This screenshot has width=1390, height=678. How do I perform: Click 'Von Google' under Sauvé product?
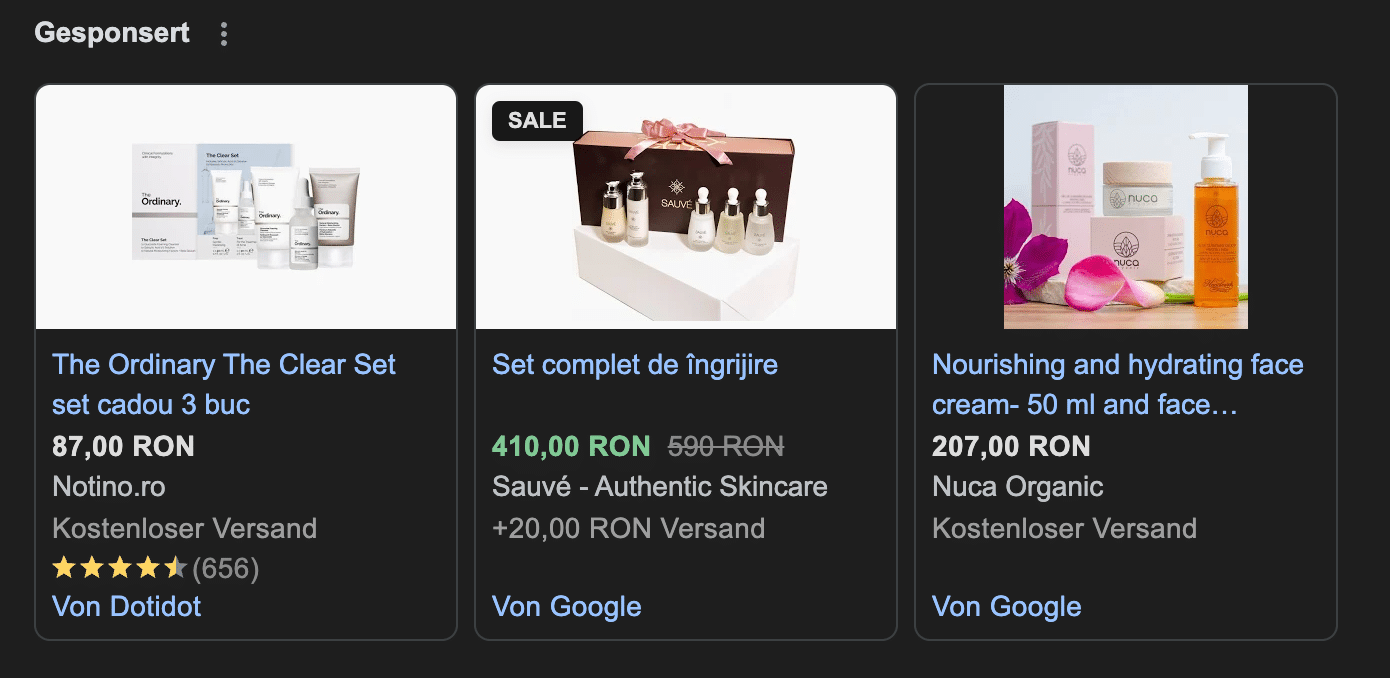[x=567, y=606]
